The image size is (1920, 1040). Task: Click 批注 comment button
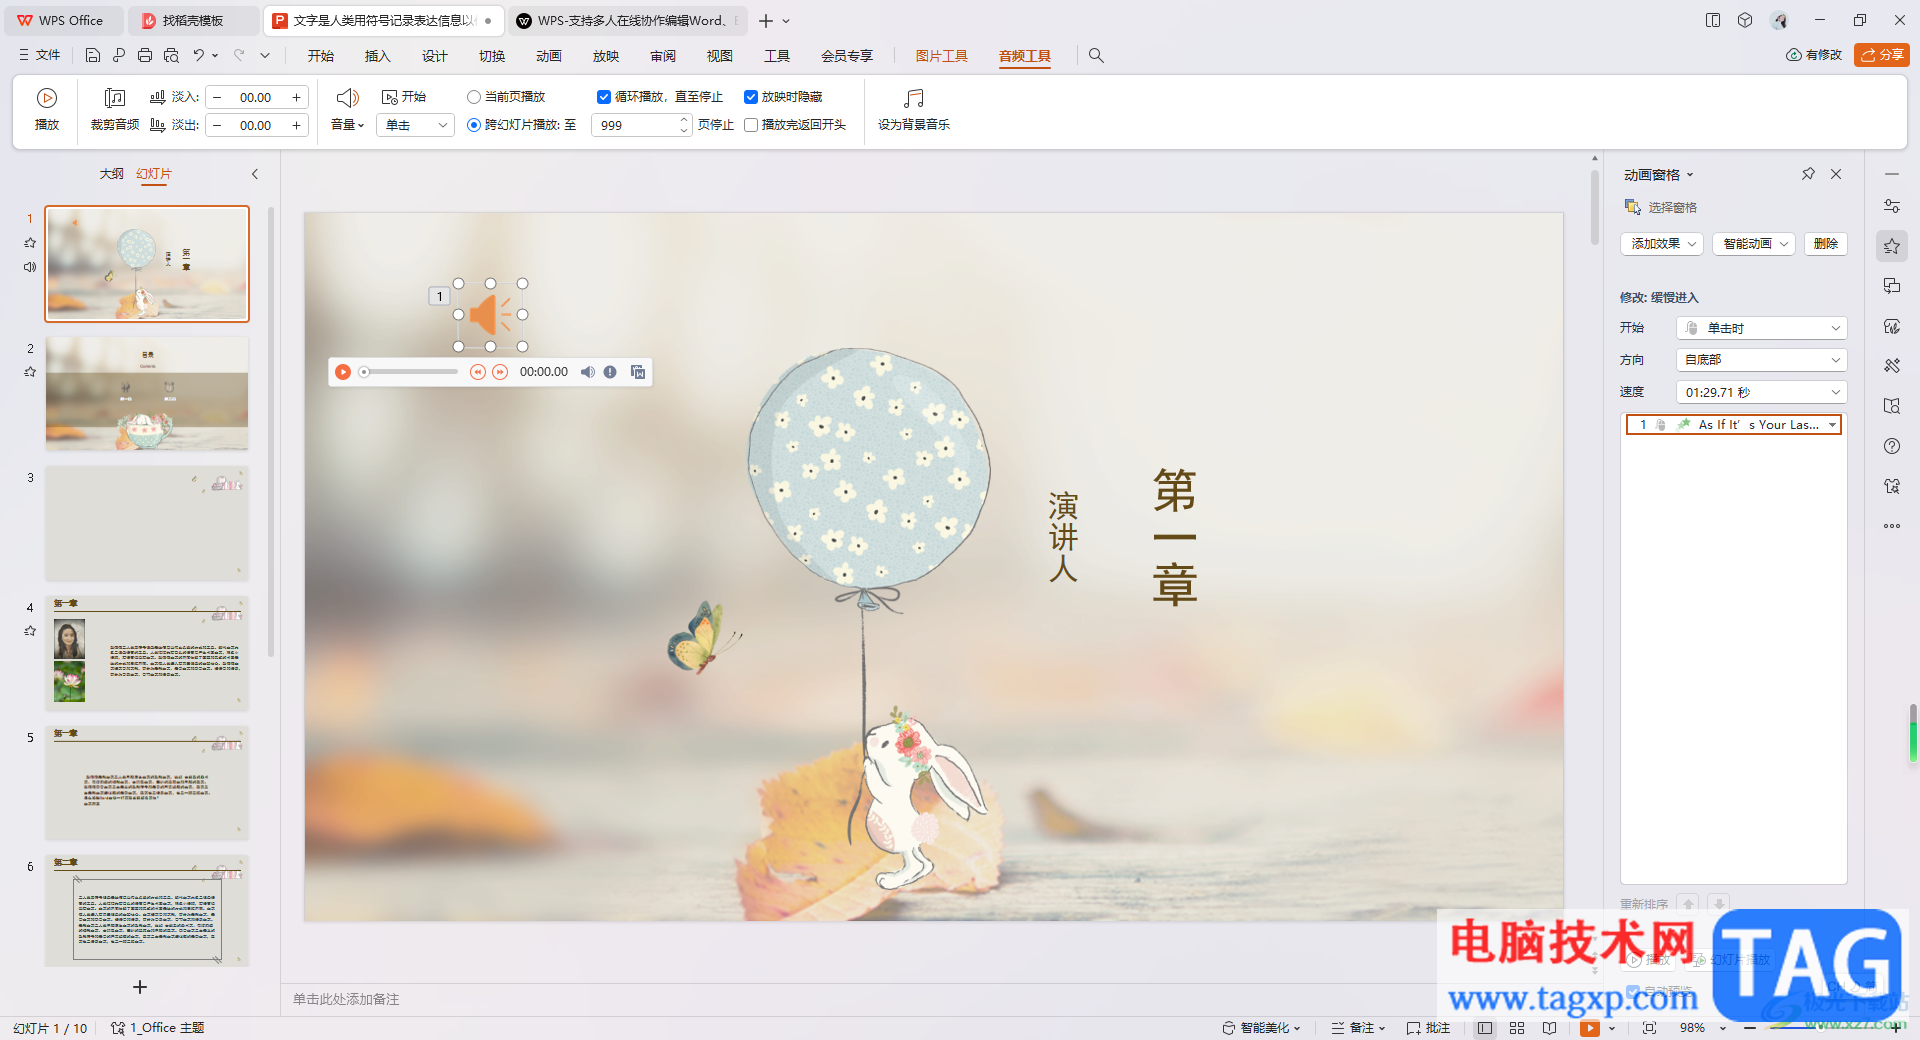point(1428,1028)
